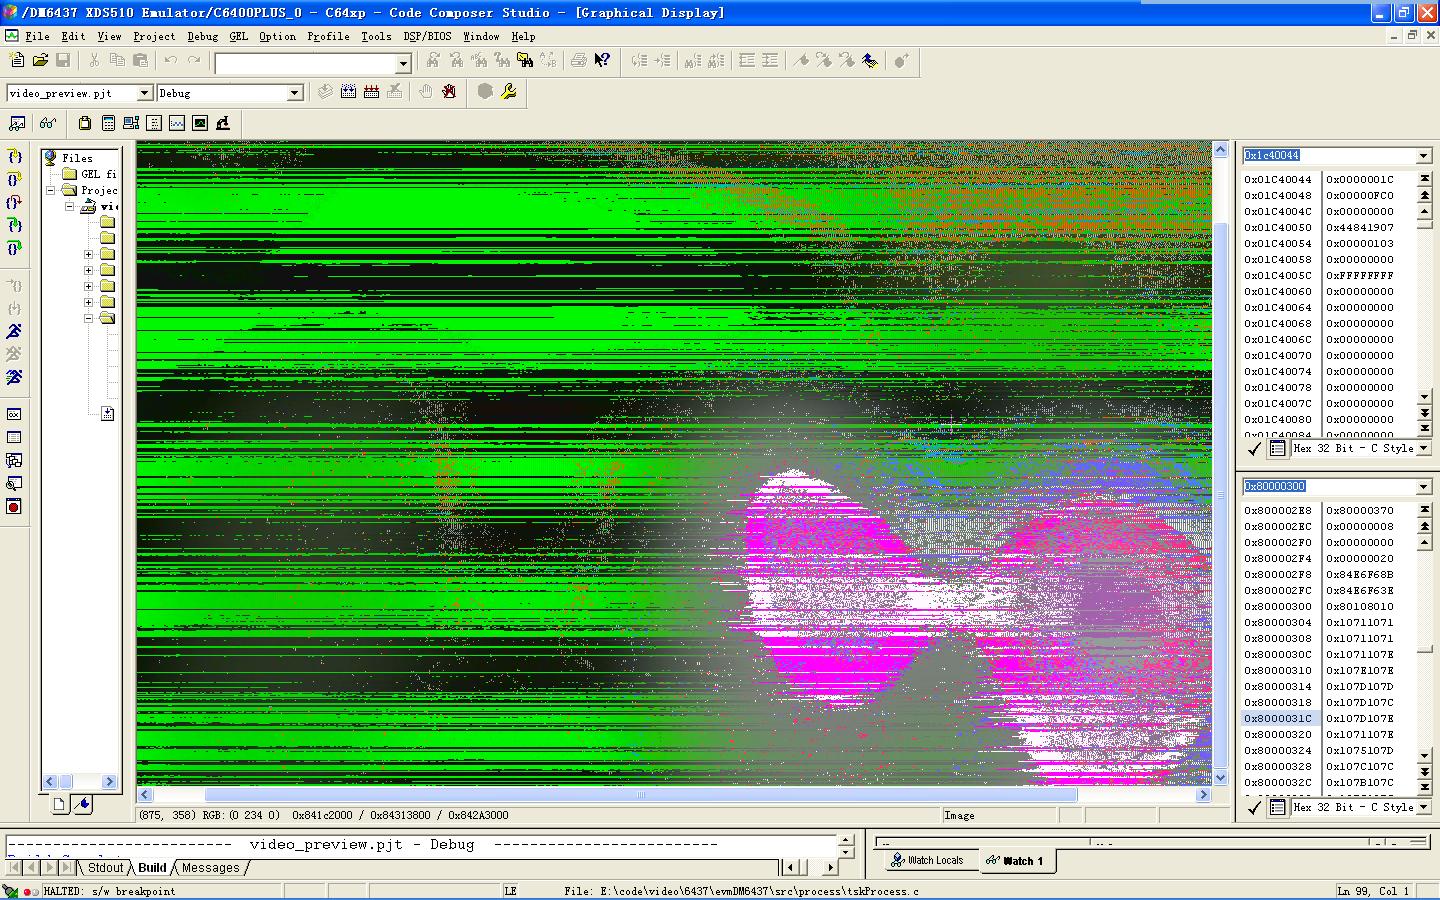
Task: Open the Debug menu
Action: [x=203, y=36]
